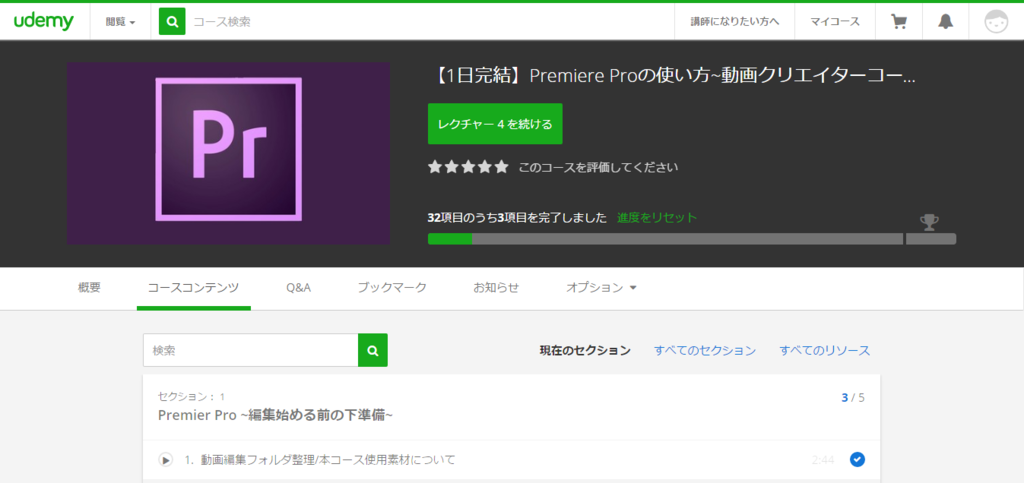The height and width of the screenshot is (483, 1024).
Task: Go to マイコース
Action: (x=835, y=22)
